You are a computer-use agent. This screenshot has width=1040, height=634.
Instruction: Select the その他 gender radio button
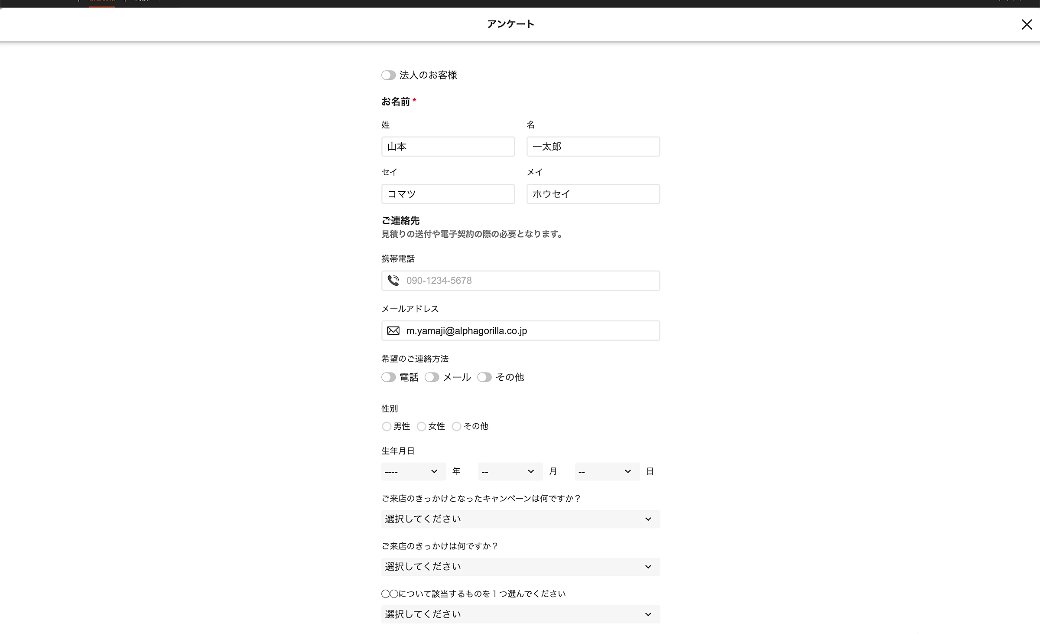pos(456,426)
